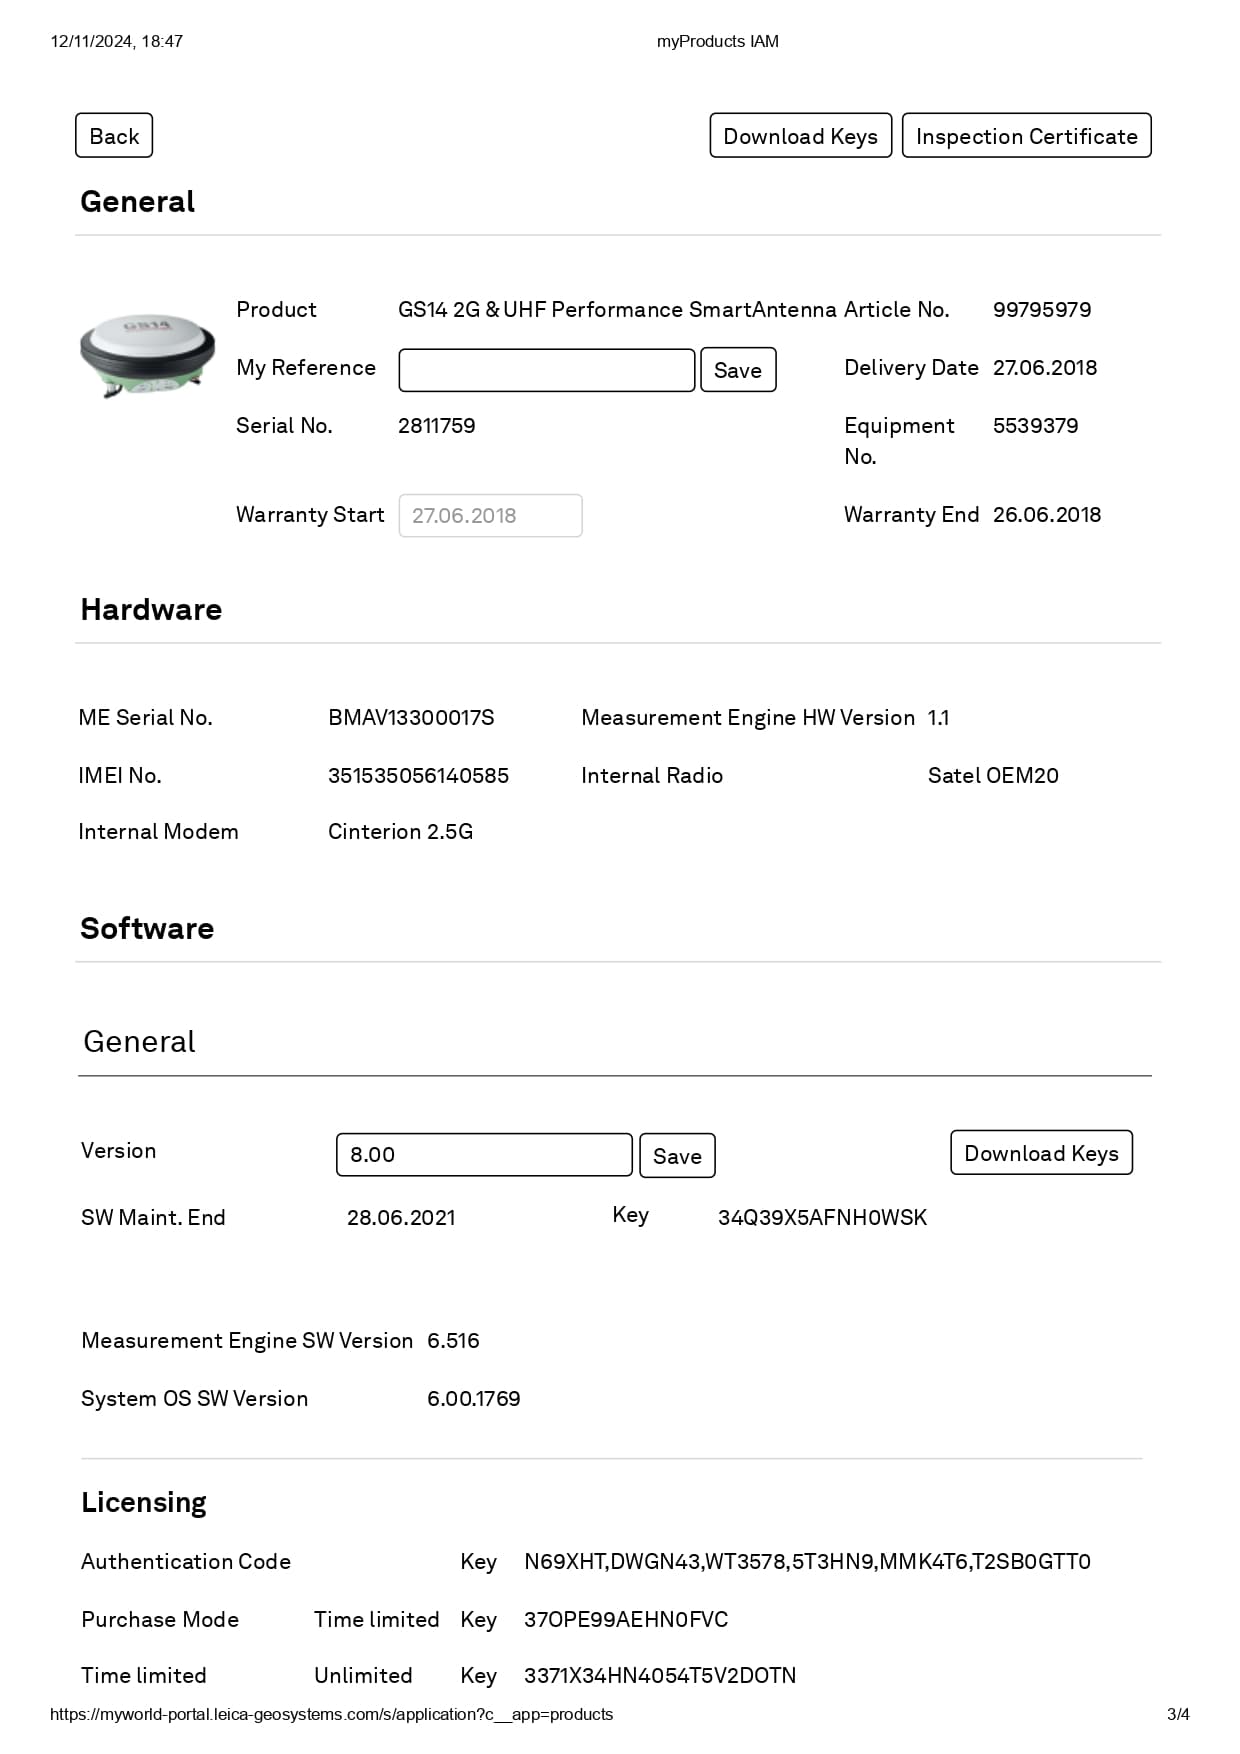Click the Authentication Code key string
This screenshot has height=1754, width=1240.
click(x=807, y=1562)
